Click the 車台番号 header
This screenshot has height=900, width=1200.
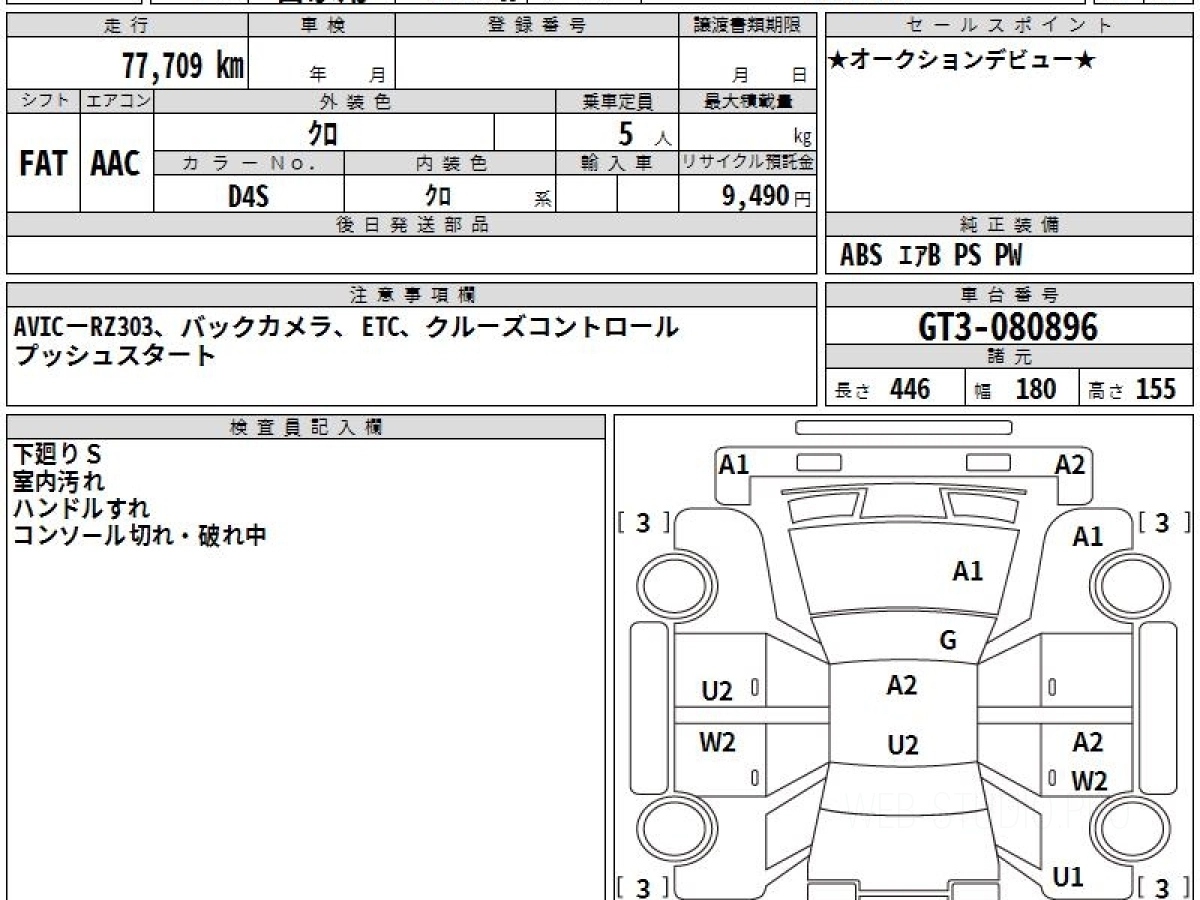click(x=1010, y=295)
